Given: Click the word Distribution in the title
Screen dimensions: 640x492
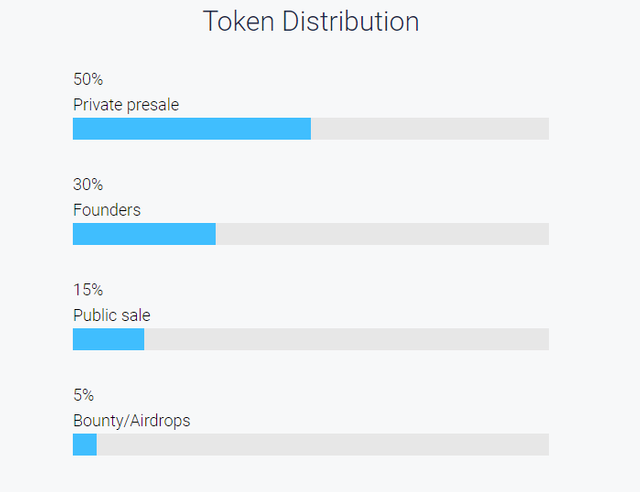Looking at the screenshot, I should point(350,21).
